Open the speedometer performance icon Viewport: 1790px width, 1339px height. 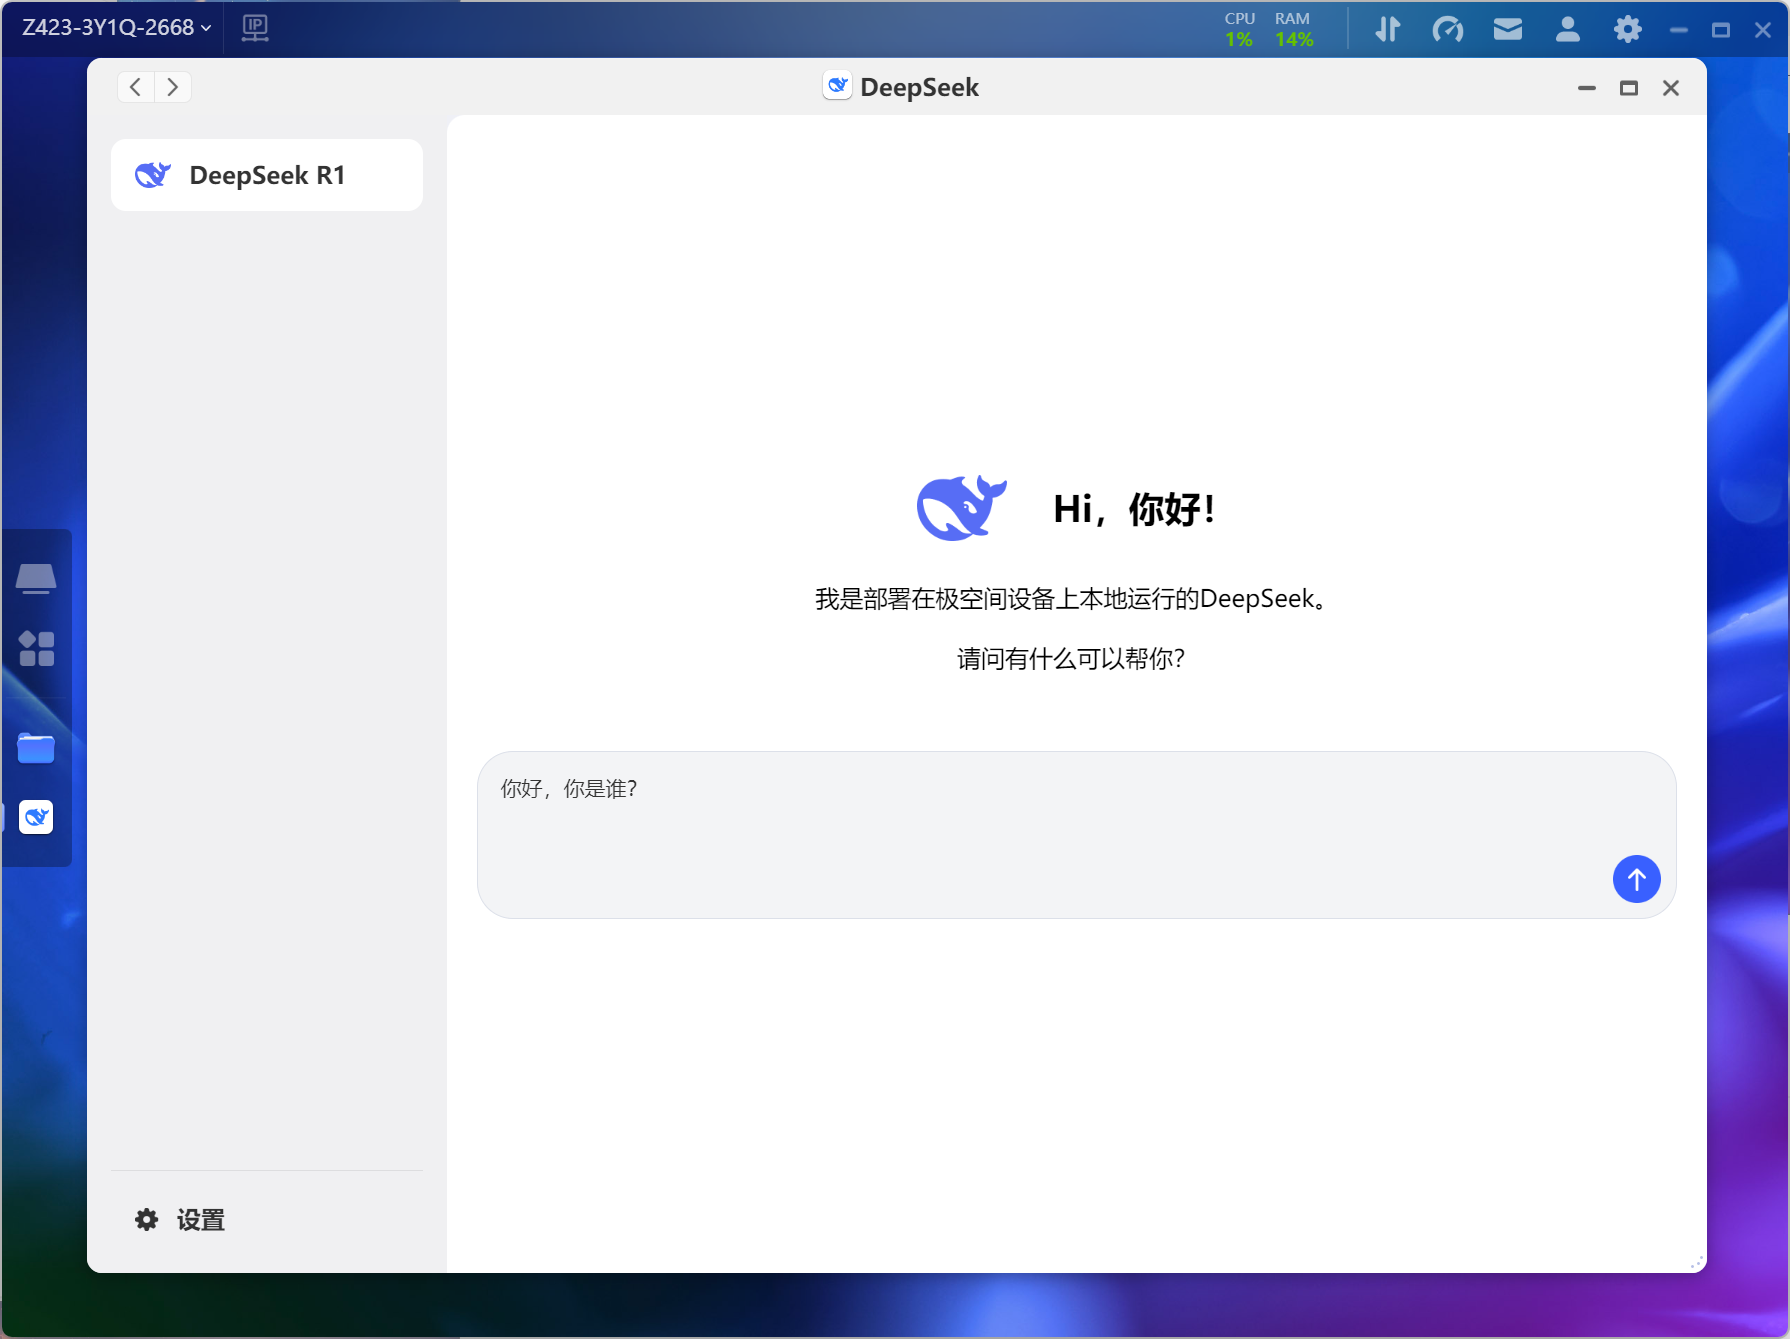pyautogui.click(x=1447, y=29)
